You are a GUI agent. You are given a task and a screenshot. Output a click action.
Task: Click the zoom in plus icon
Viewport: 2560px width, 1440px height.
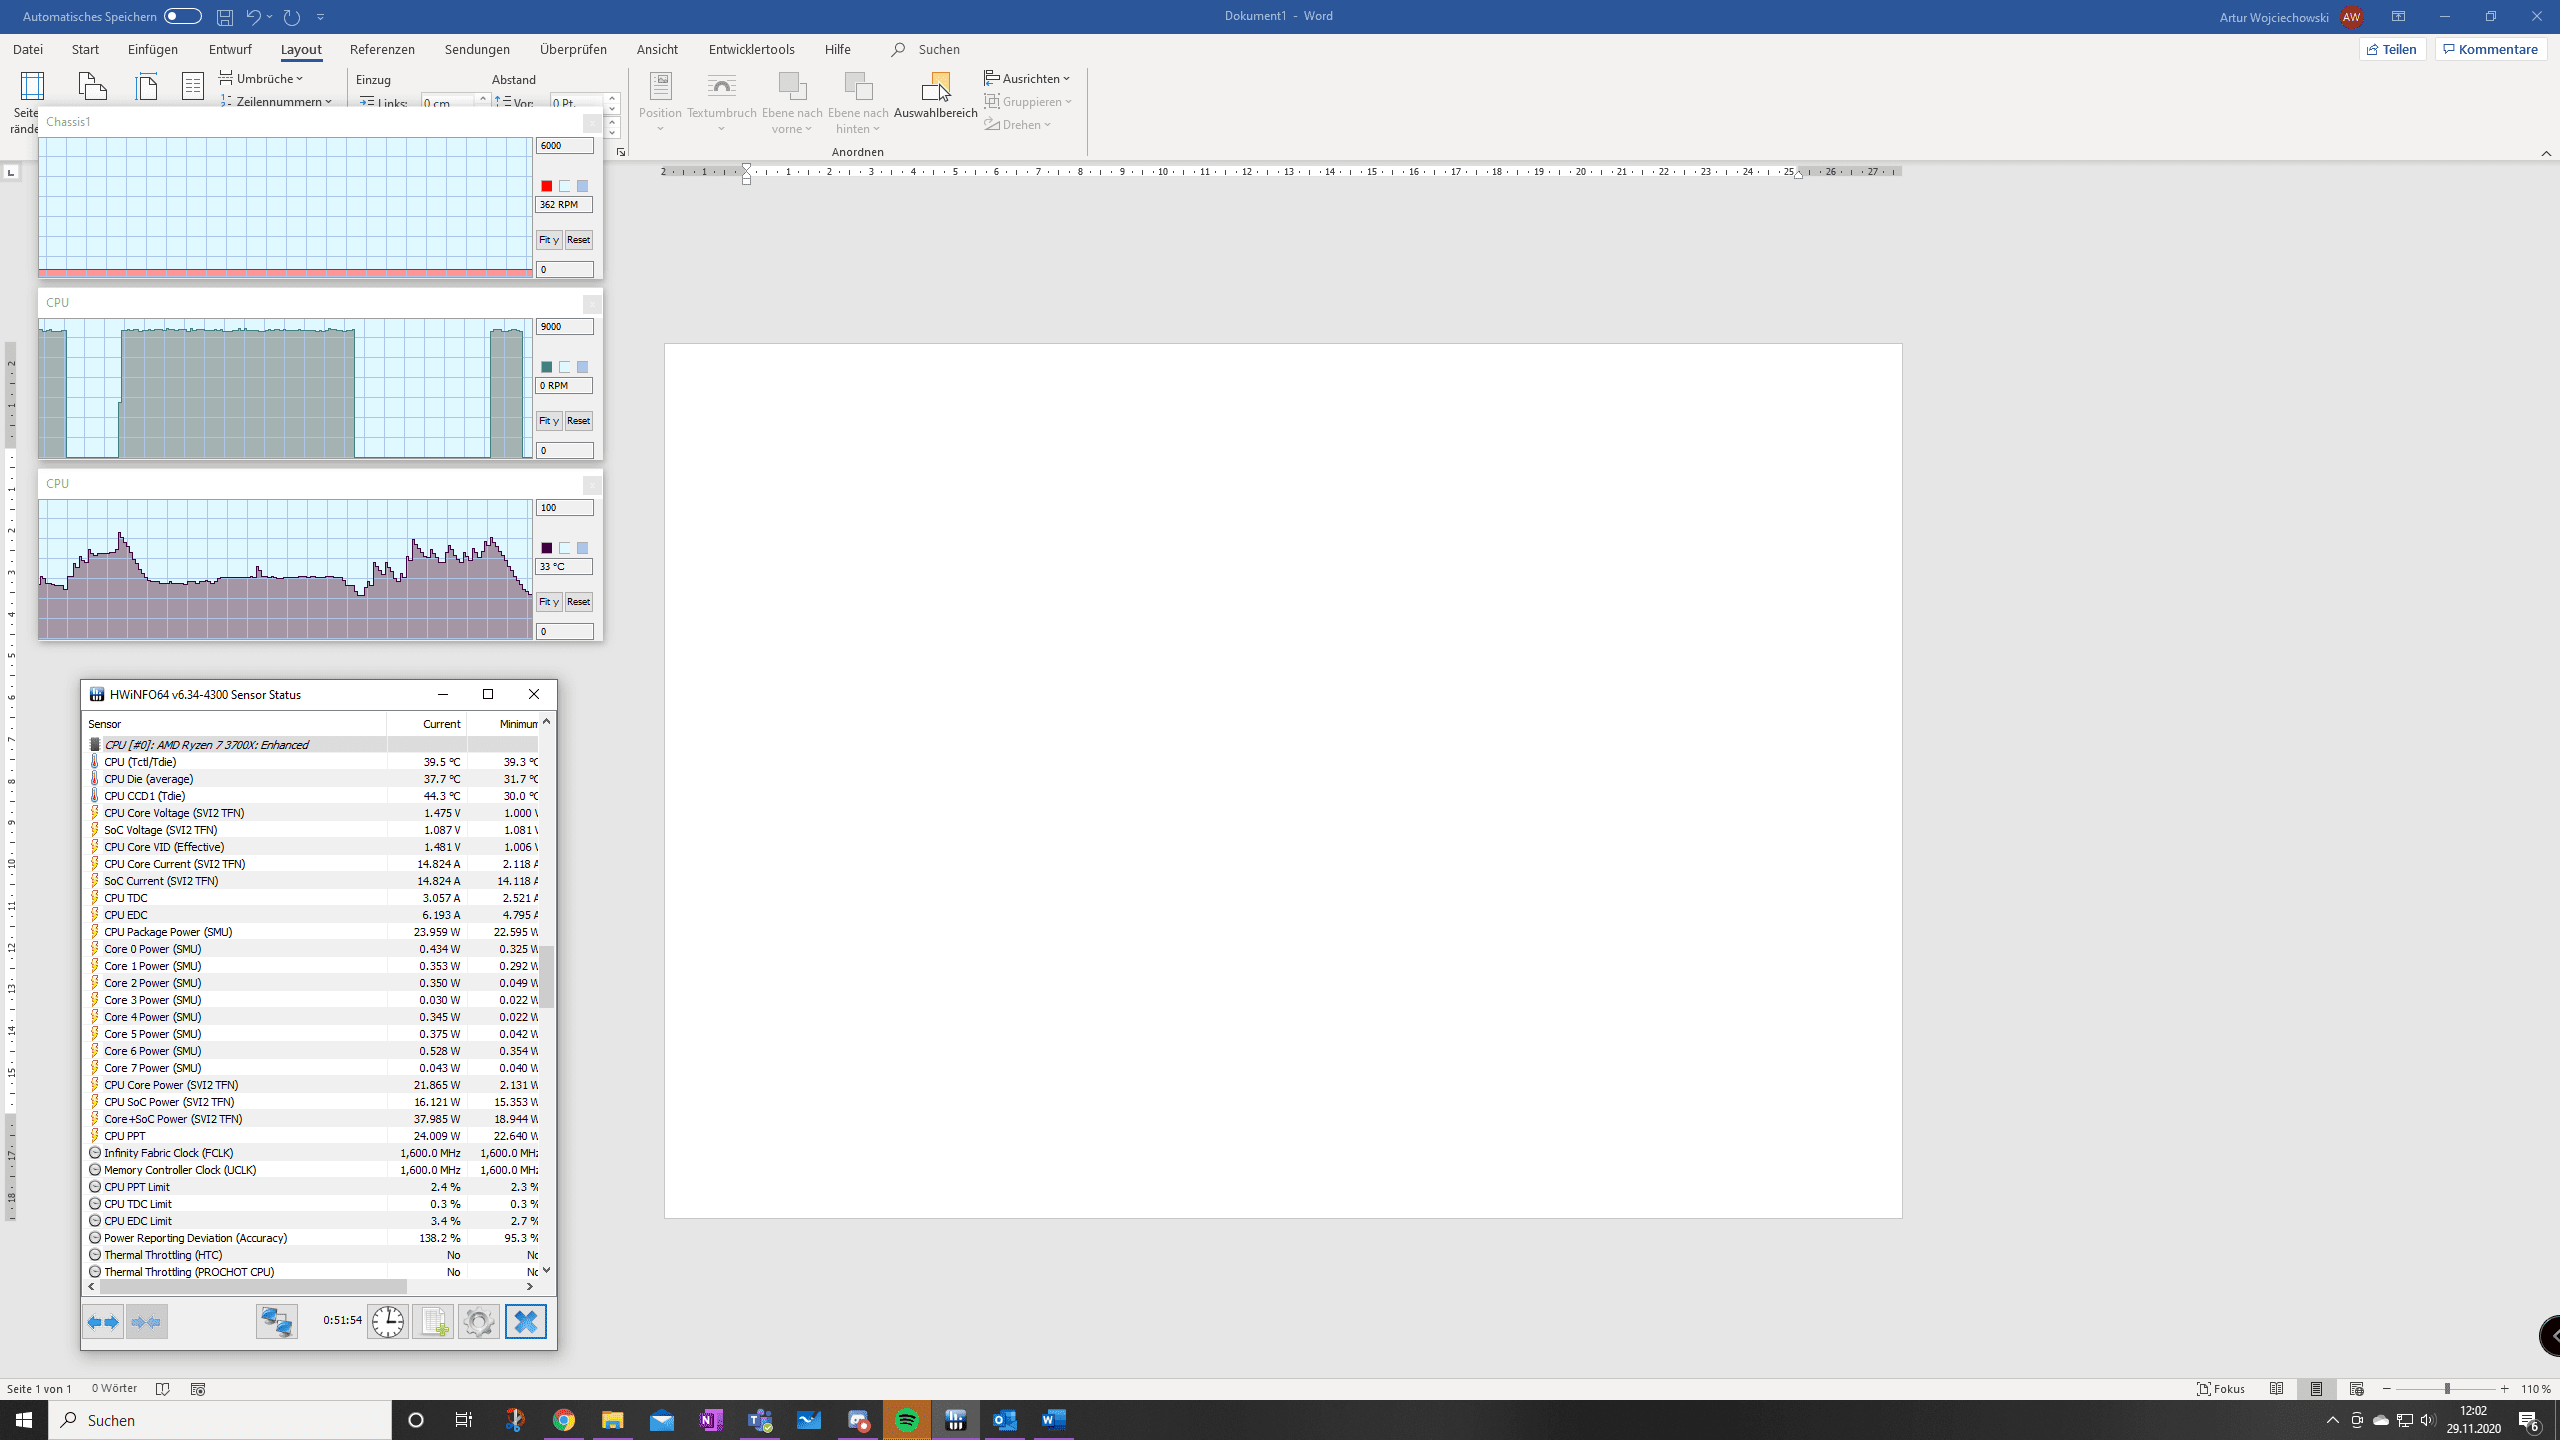coord(2505,1389)
